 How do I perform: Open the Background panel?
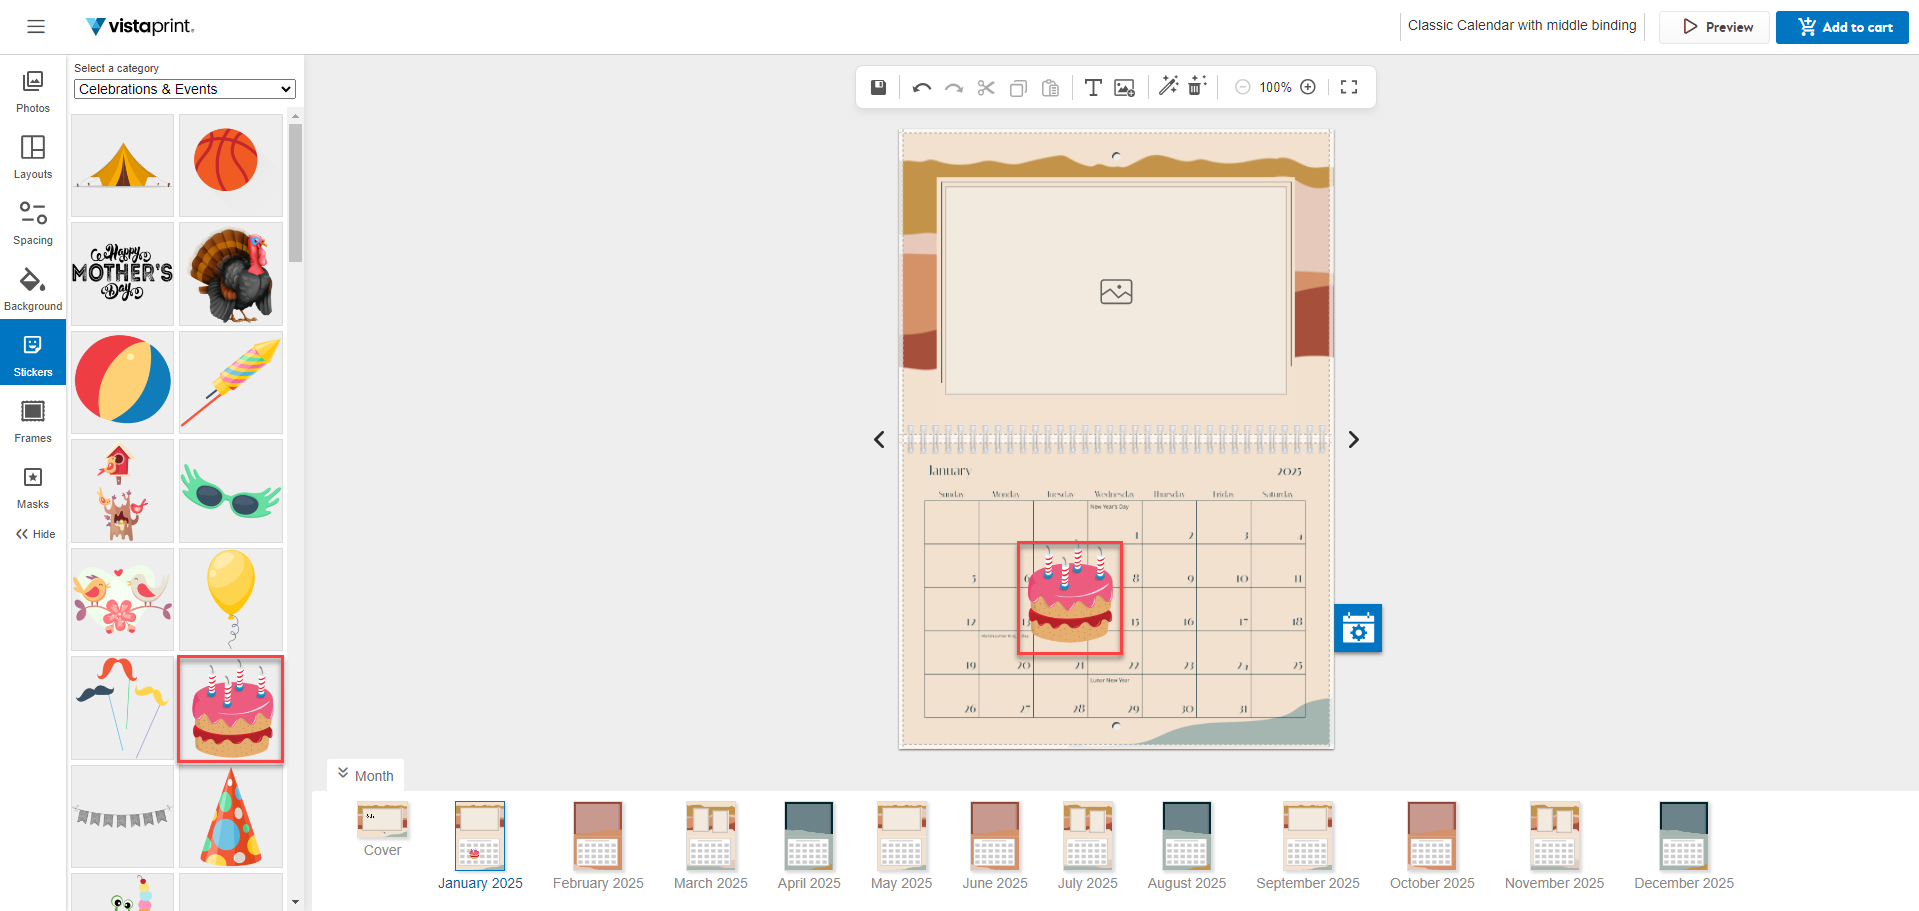pyautogui.click(x=33, y=289)
